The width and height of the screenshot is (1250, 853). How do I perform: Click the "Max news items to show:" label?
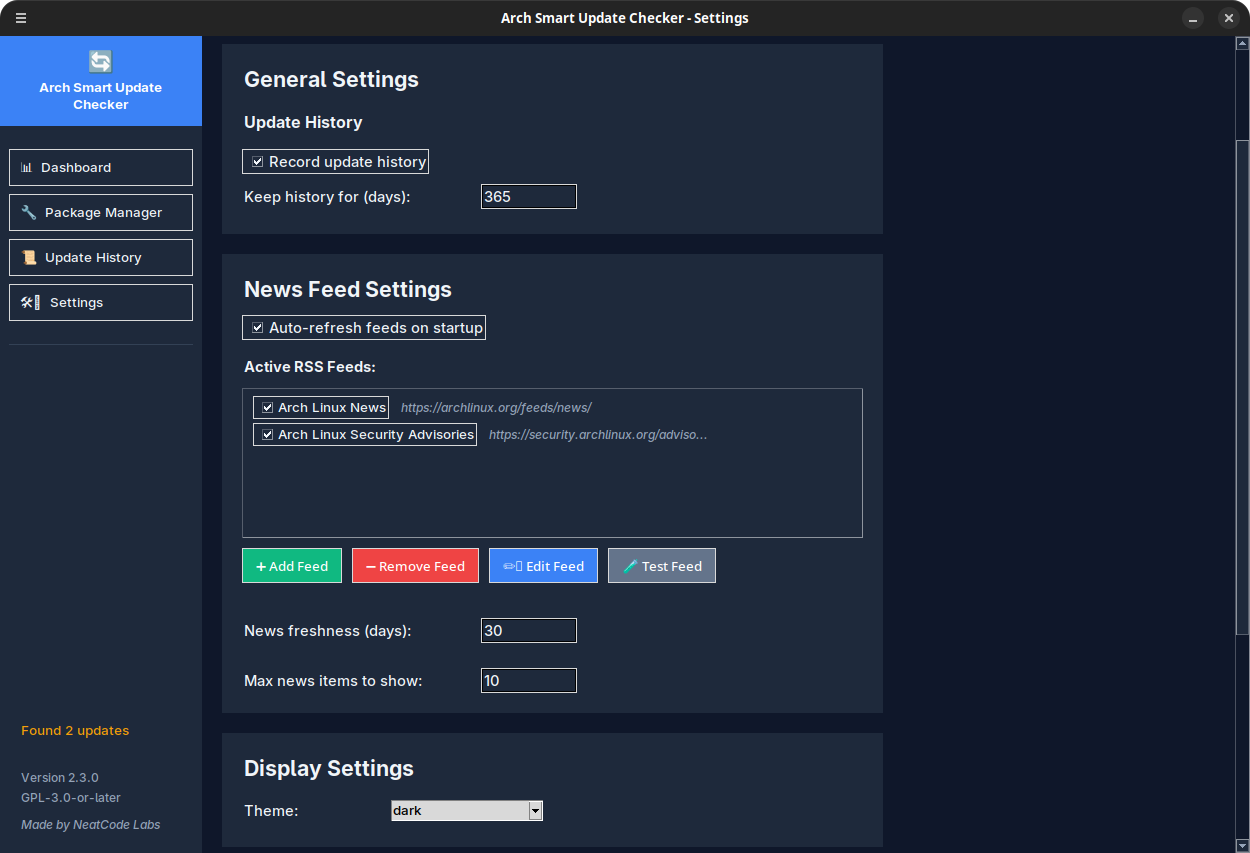(333, 681)
